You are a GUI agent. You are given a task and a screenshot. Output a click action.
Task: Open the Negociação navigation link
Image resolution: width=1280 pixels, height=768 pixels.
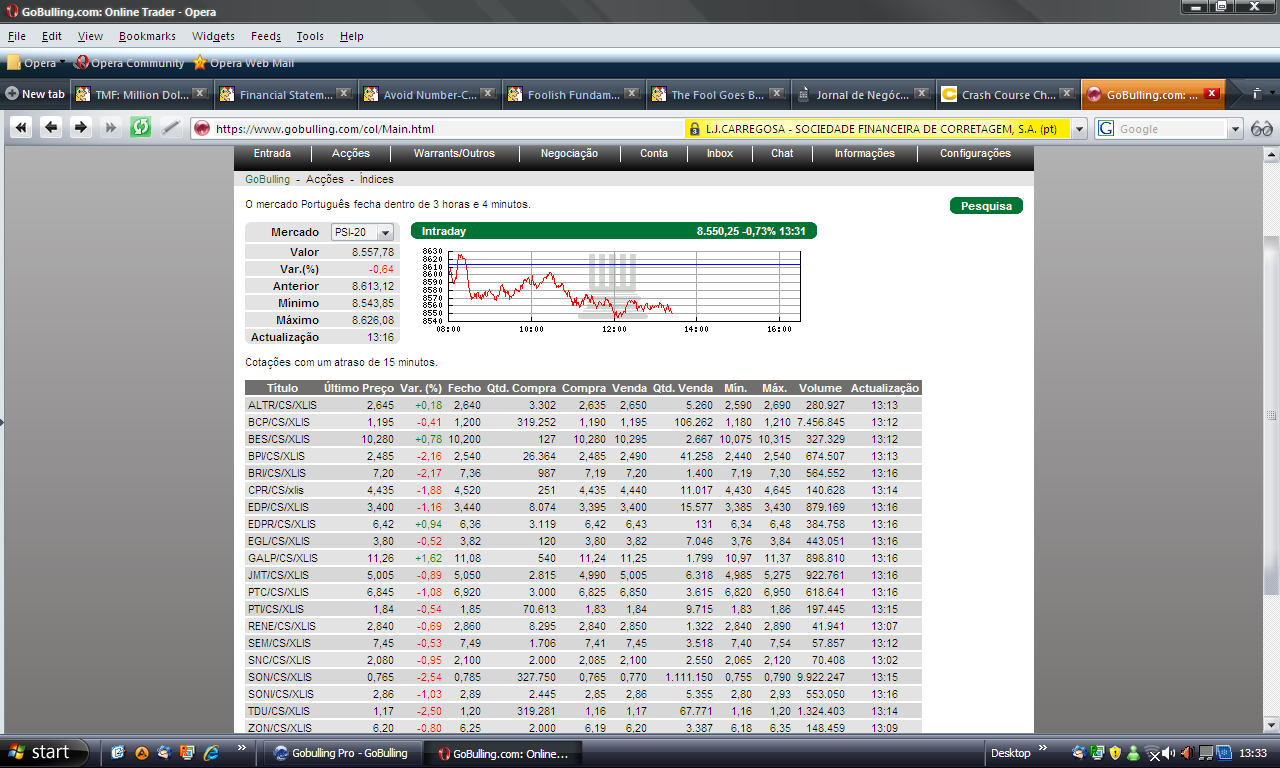(569, 153)
